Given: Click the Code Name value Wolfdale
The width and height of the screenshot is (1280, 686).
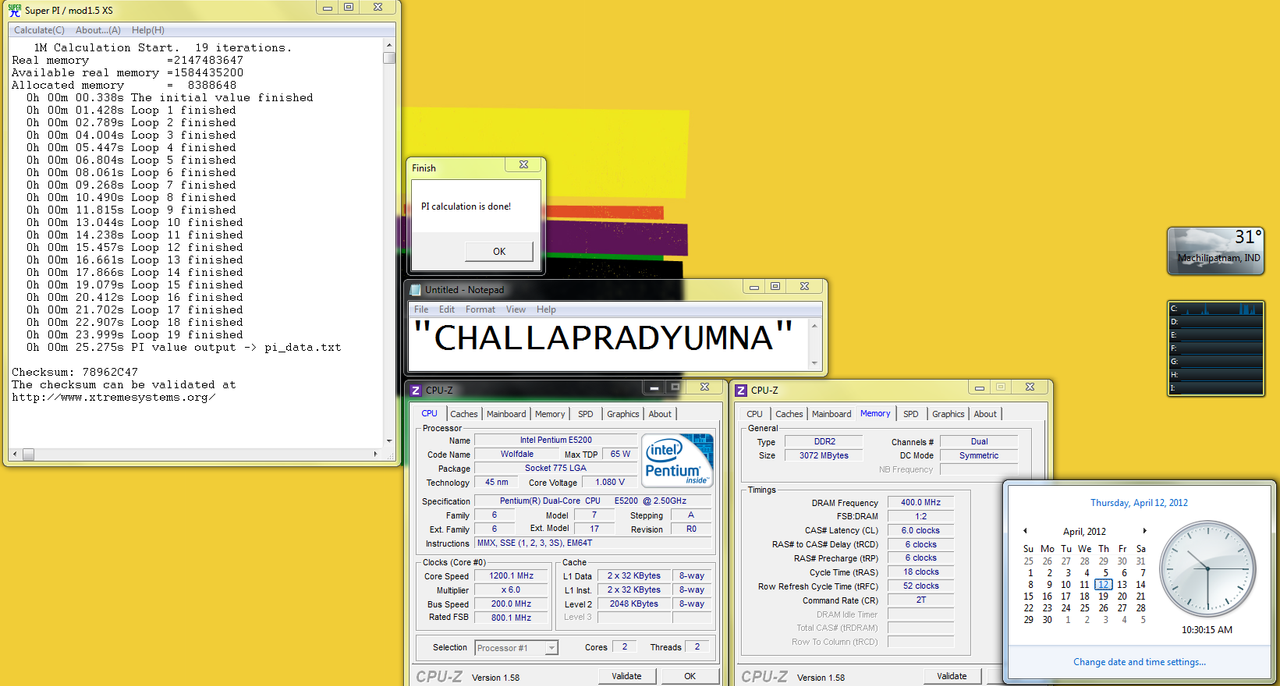Looking at the screenshot, I should (x=516, y=454).
